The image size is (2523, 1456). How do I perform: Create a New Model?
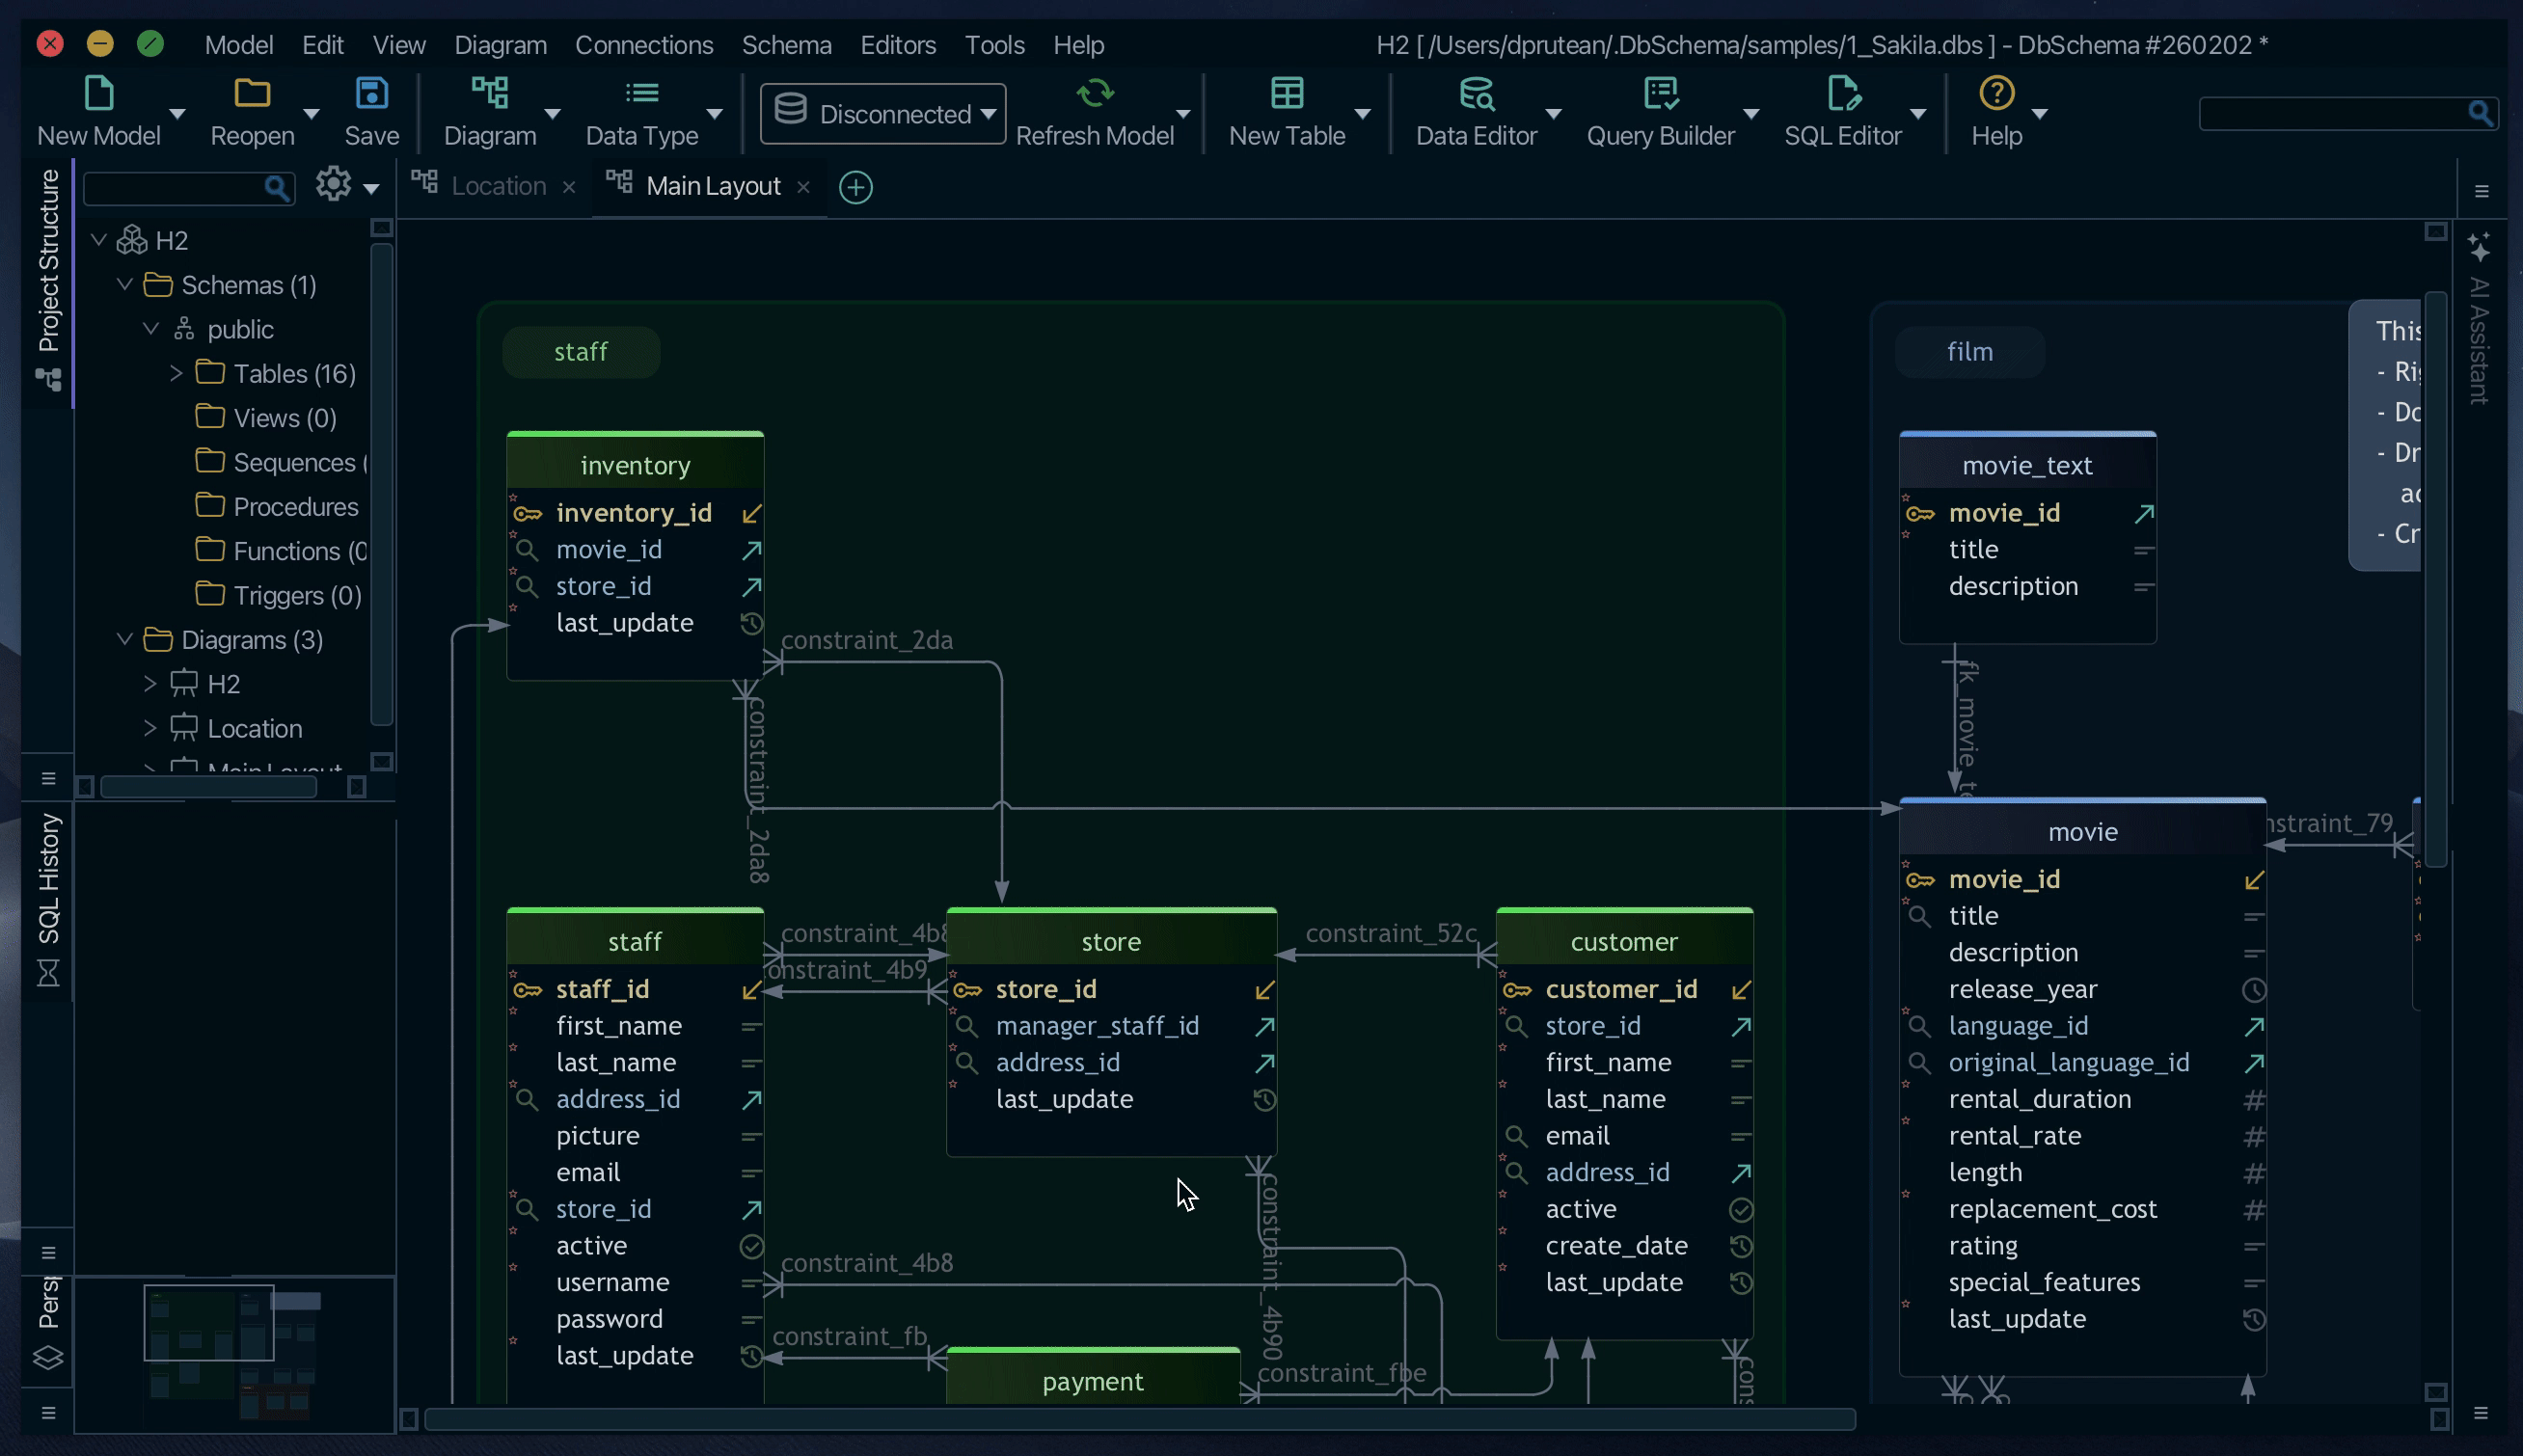point(97,110)
